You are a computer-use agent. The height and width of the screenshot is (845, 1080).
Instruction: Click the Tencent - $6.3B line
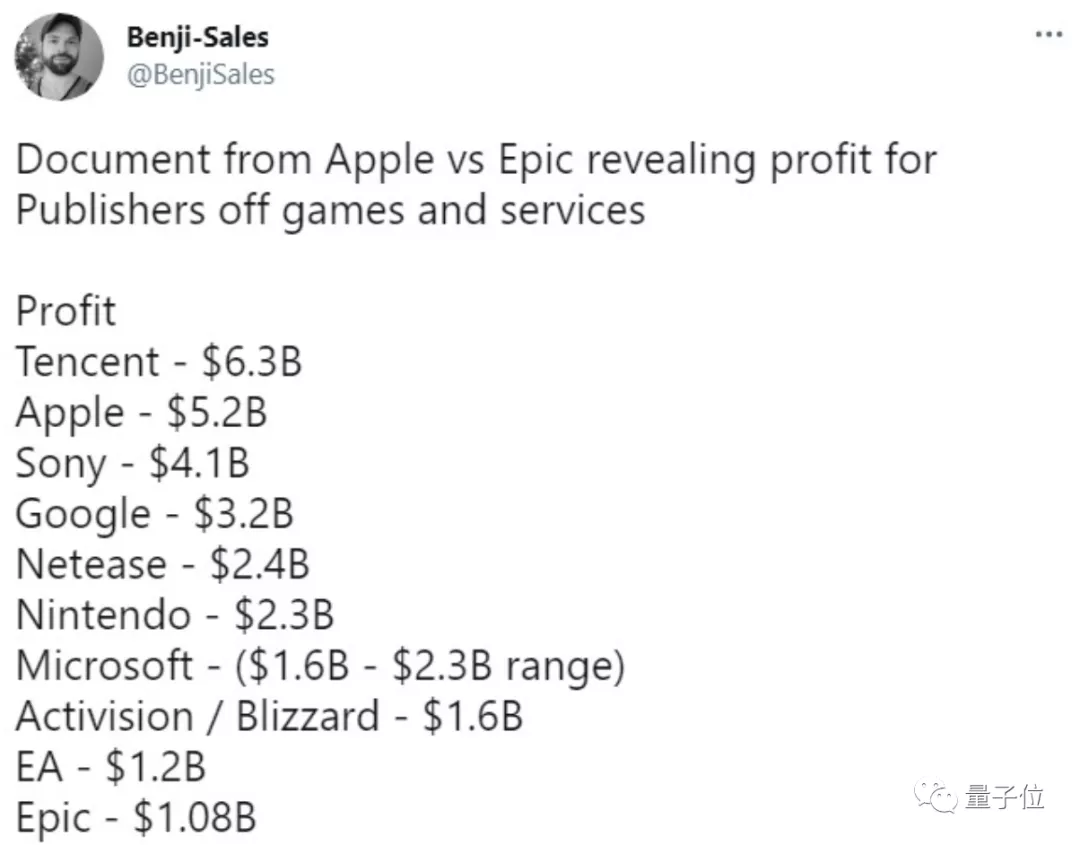click(158, 362)
